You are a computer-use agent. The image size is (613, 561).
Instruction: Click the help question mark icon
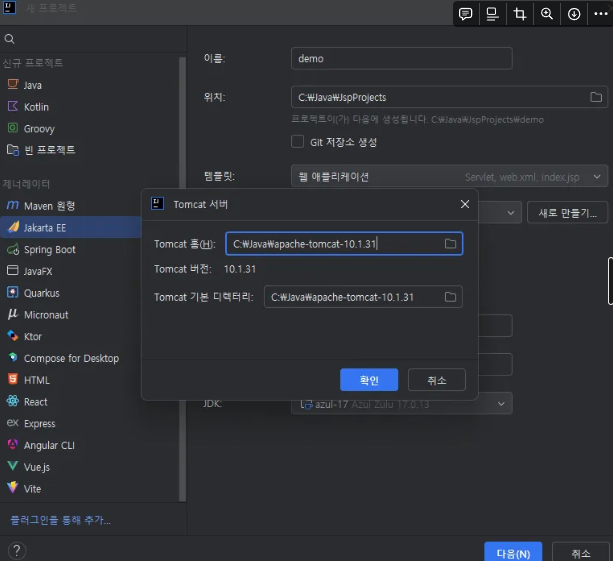coord(17,550)
